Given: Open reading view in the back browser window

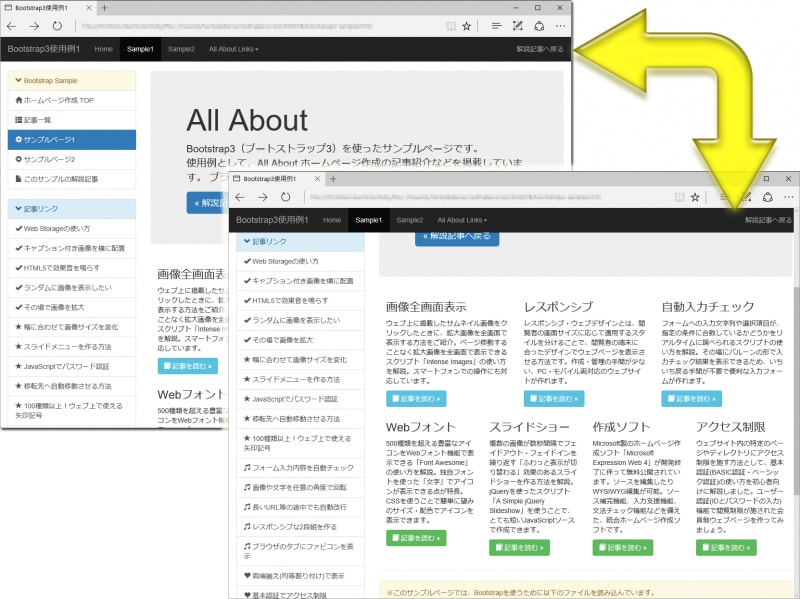Looking at the screenshot, I should 450,26.
